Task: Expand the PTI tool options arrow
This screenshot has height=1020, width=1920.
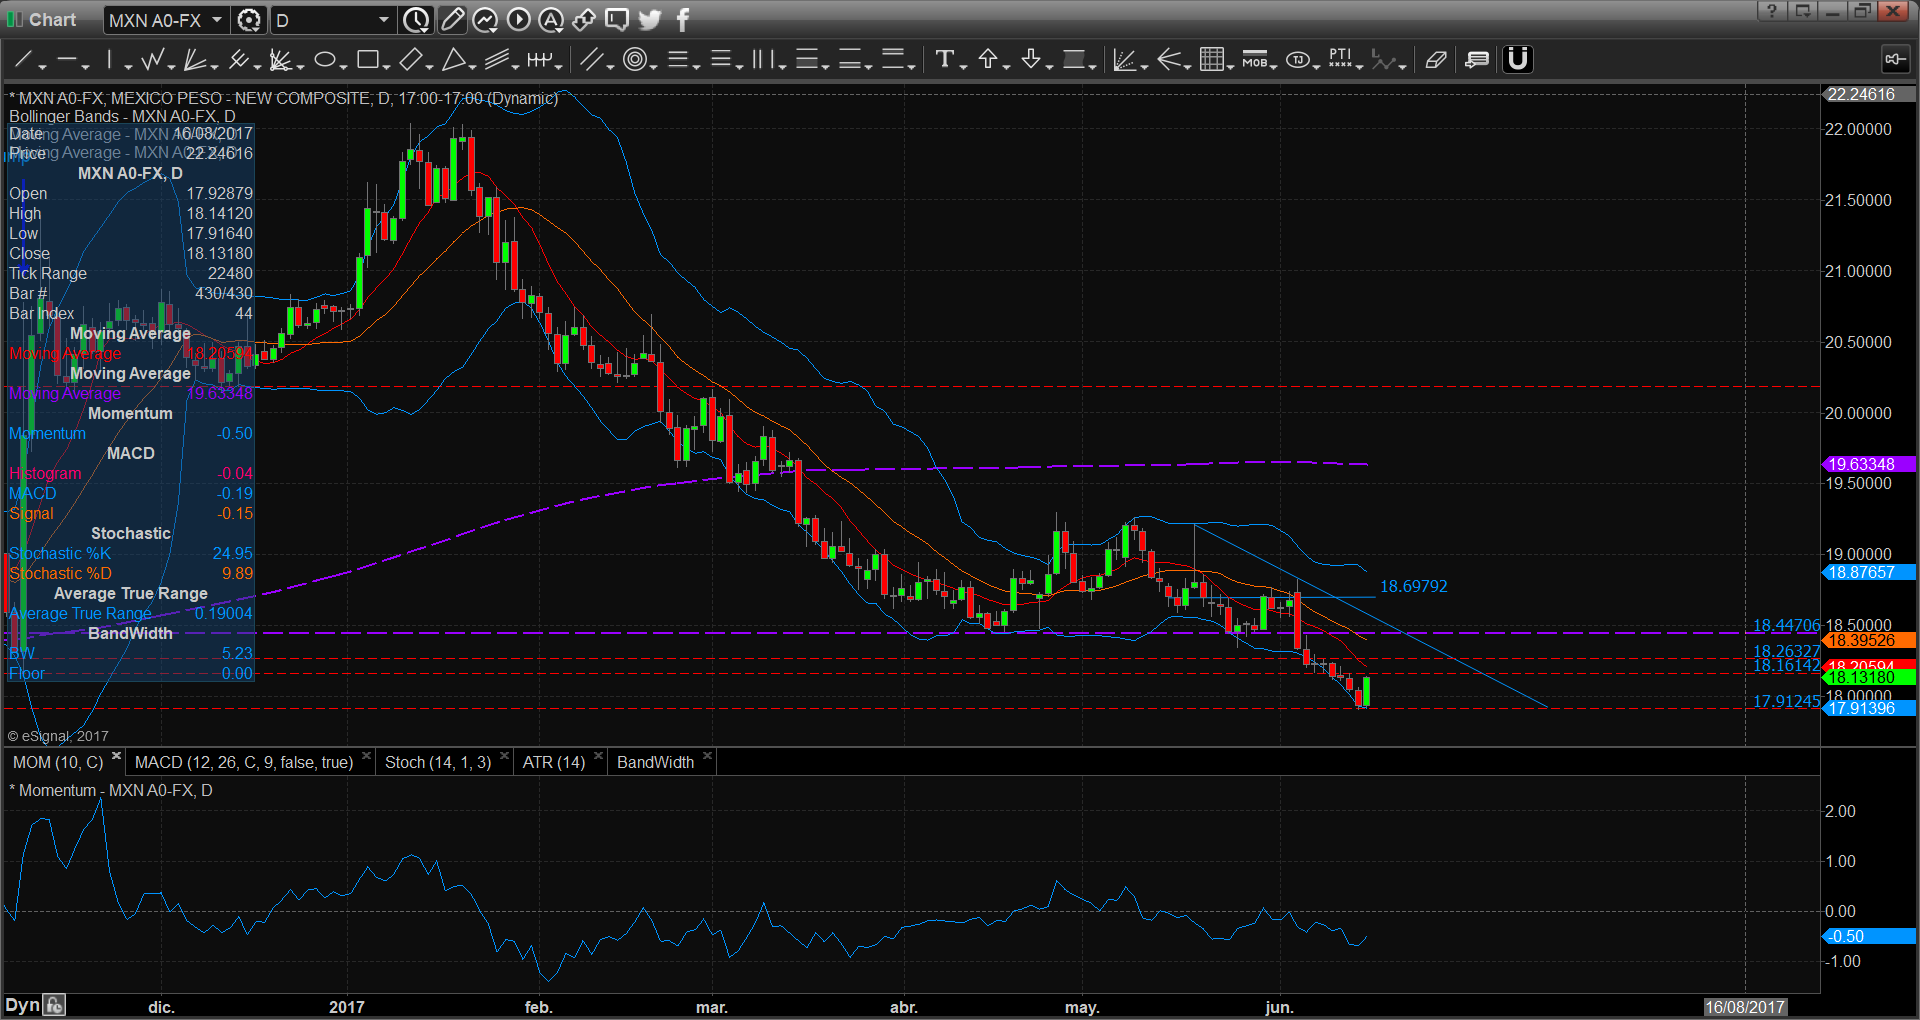Action: [x=1360, y=66]
